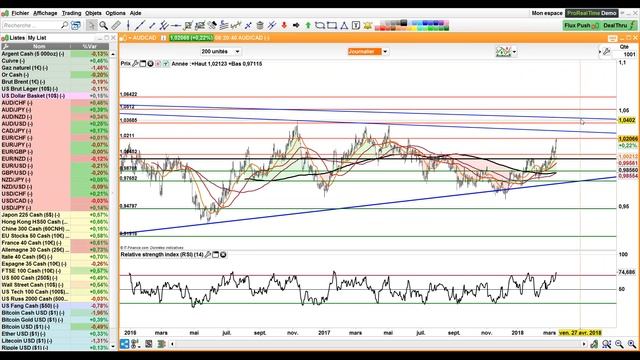Zoom out the chart horizontally

pyautogui.click(x=619, y=344)
